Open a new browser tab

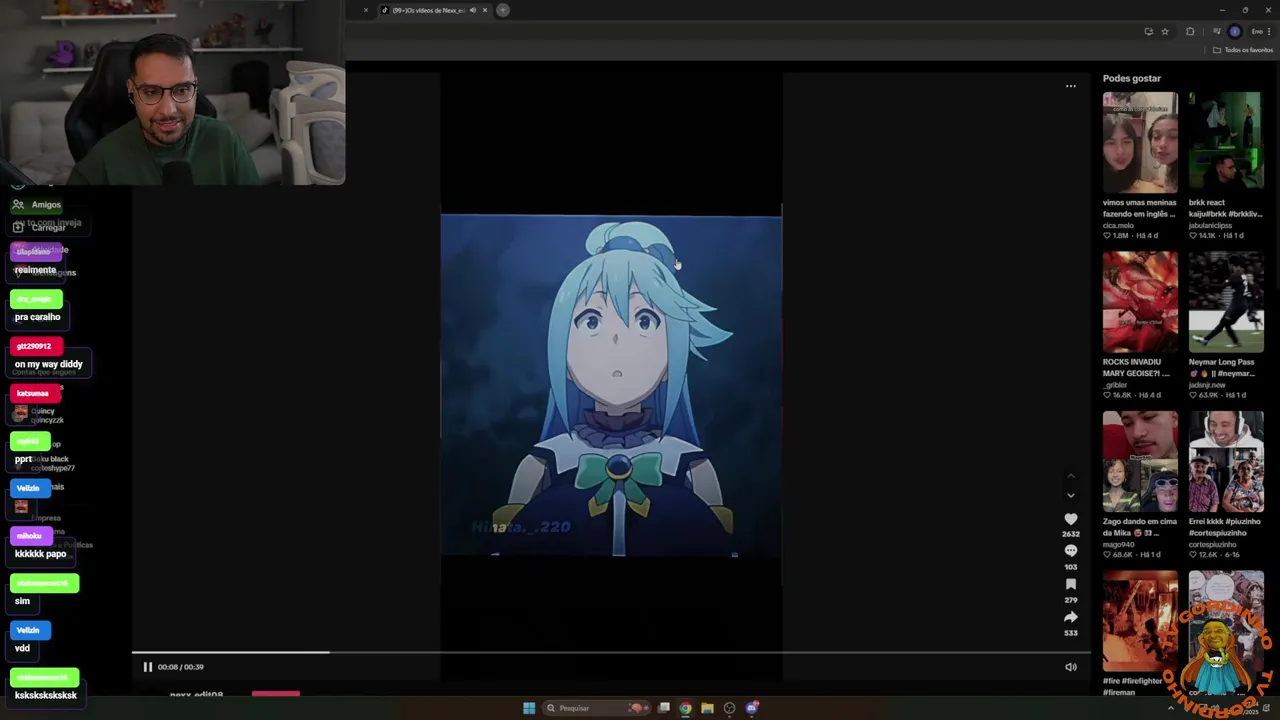tap(503, 10)
